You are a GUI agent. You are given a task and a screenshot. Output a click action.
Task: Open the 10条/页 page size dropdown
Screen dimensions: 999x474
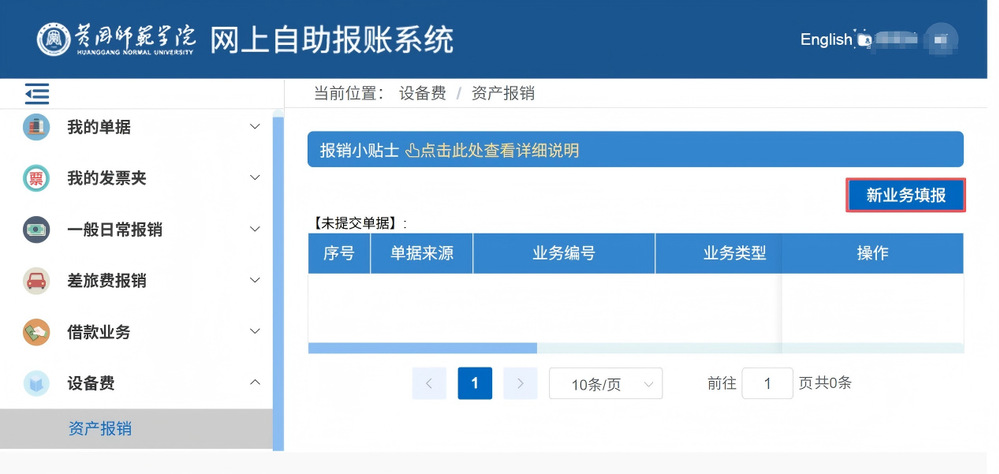click(605, 384)
